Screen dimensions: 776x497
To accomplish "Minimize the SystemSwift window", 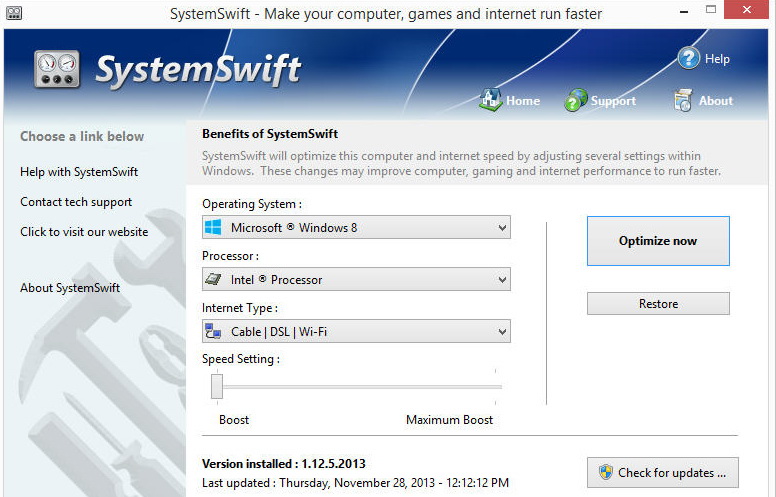I will click(684, 11).
